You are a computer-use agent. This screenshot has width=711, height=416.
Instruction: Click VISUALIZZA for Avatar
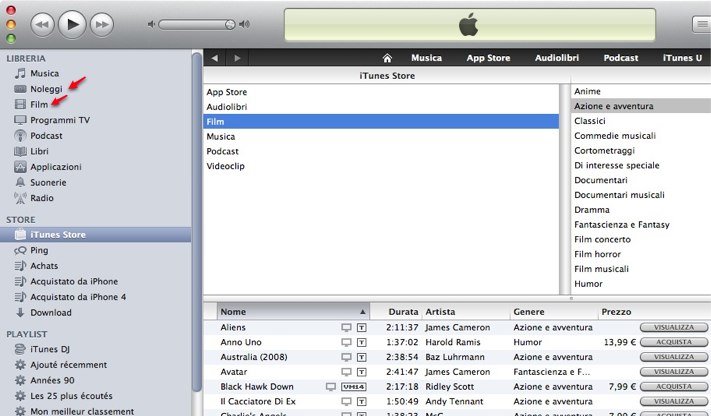click(674, 372)
